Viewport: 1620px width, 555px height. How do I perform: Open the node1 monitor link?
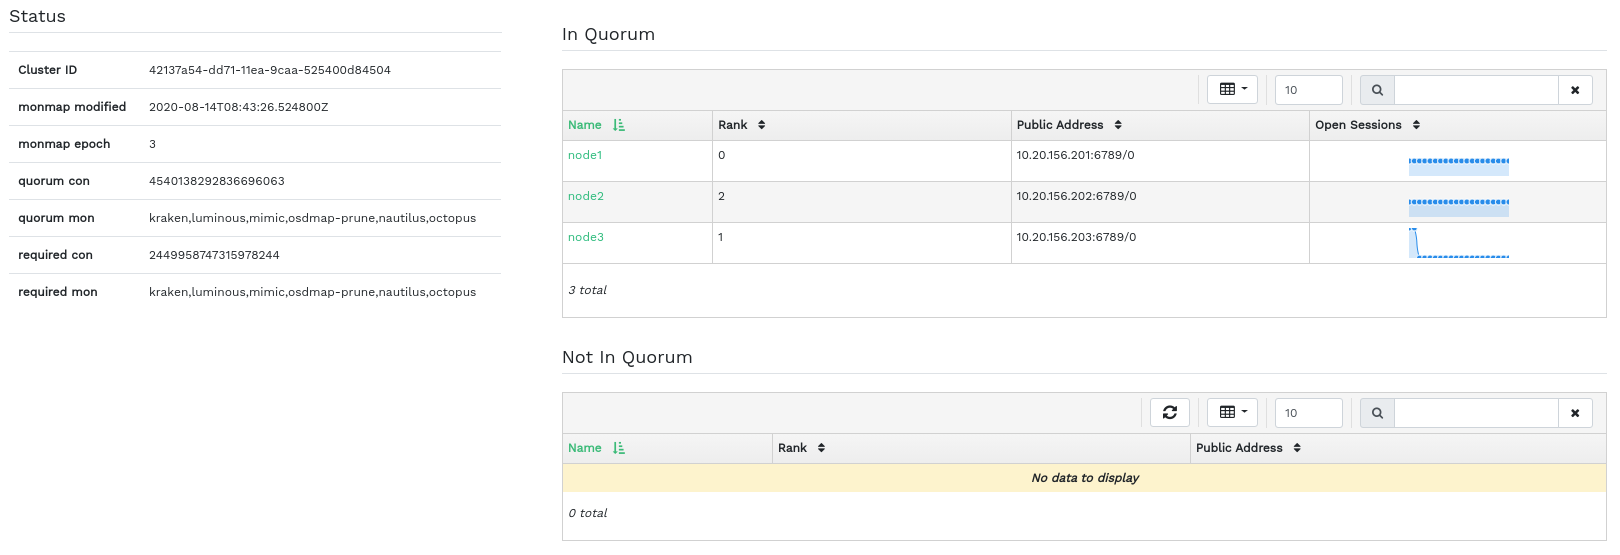[x=585, y=155]
